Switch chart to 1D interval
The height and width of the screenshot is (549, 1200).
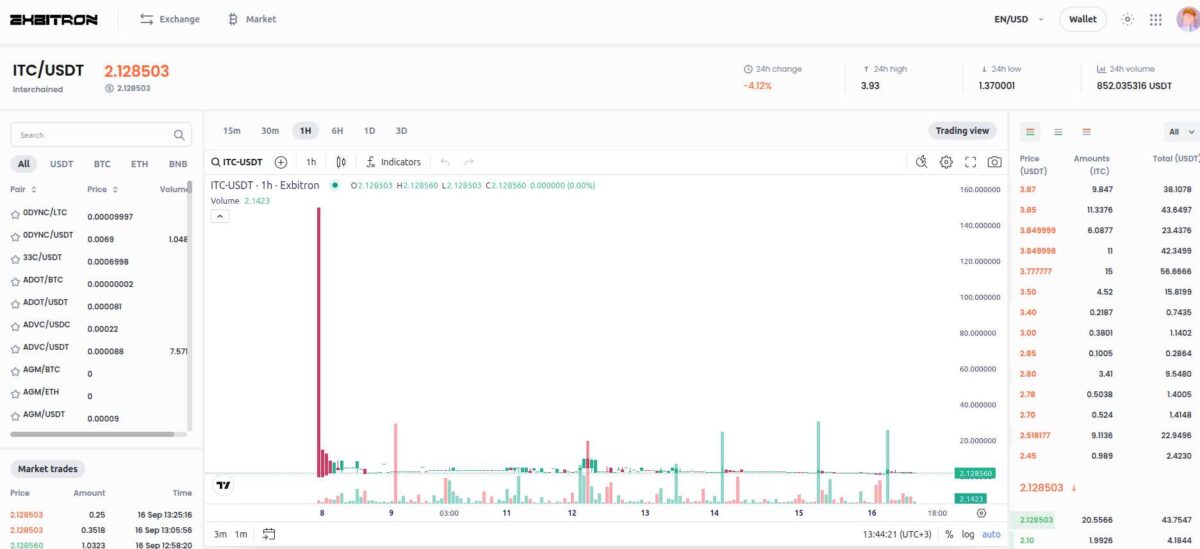369,131
